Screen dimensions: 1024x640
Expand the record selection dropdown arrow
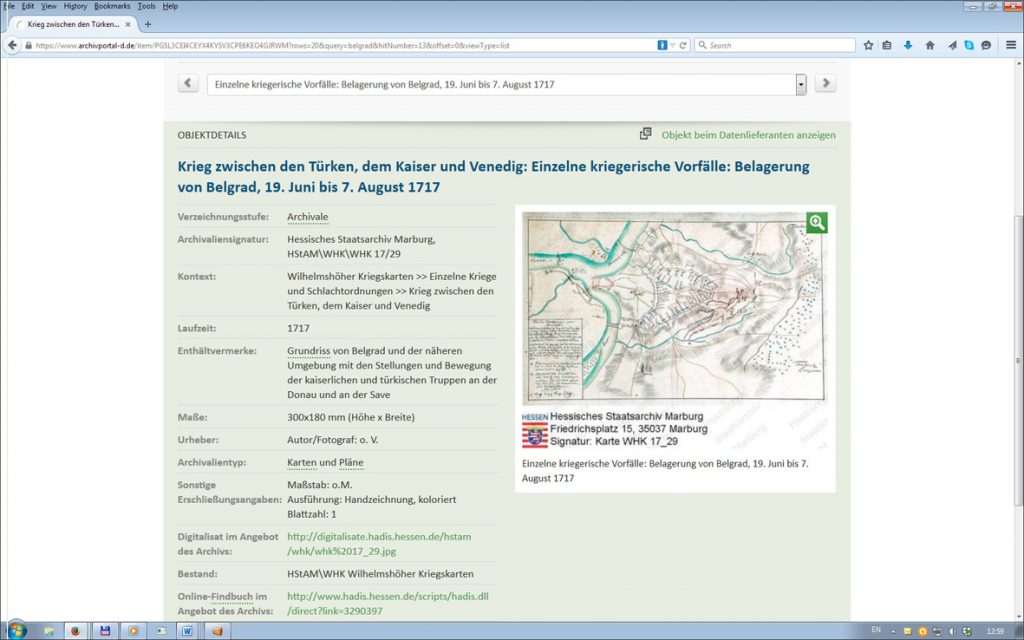(800, 85)
